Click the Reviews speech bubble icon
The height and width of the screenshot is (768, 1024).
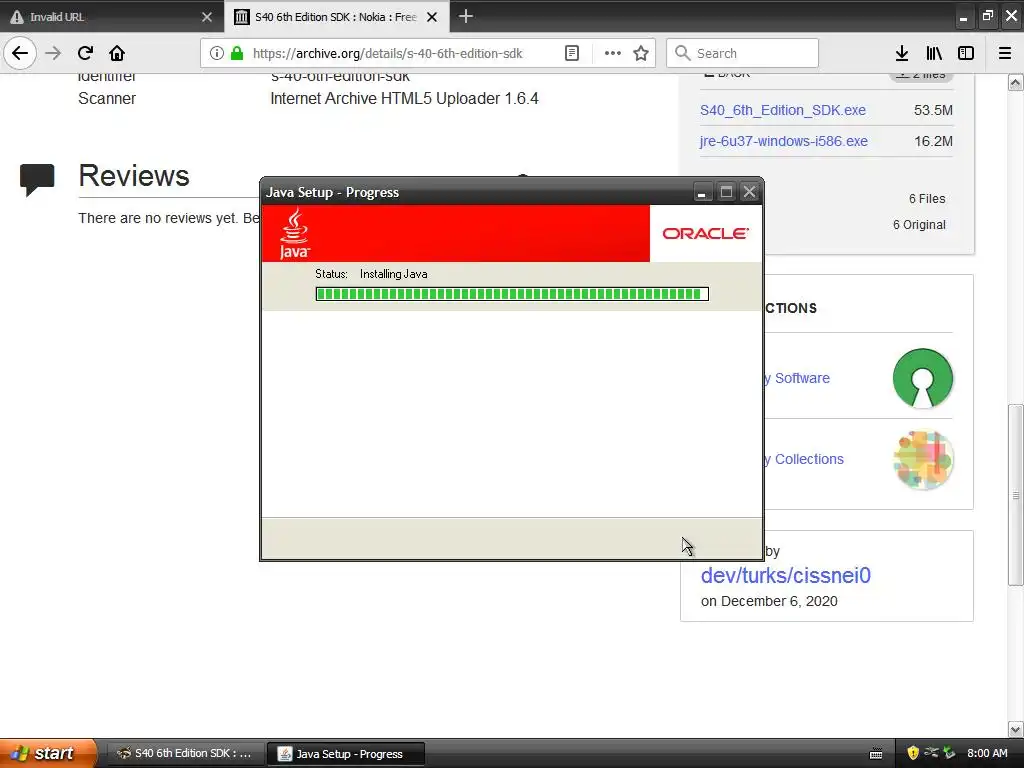[37, 180]
